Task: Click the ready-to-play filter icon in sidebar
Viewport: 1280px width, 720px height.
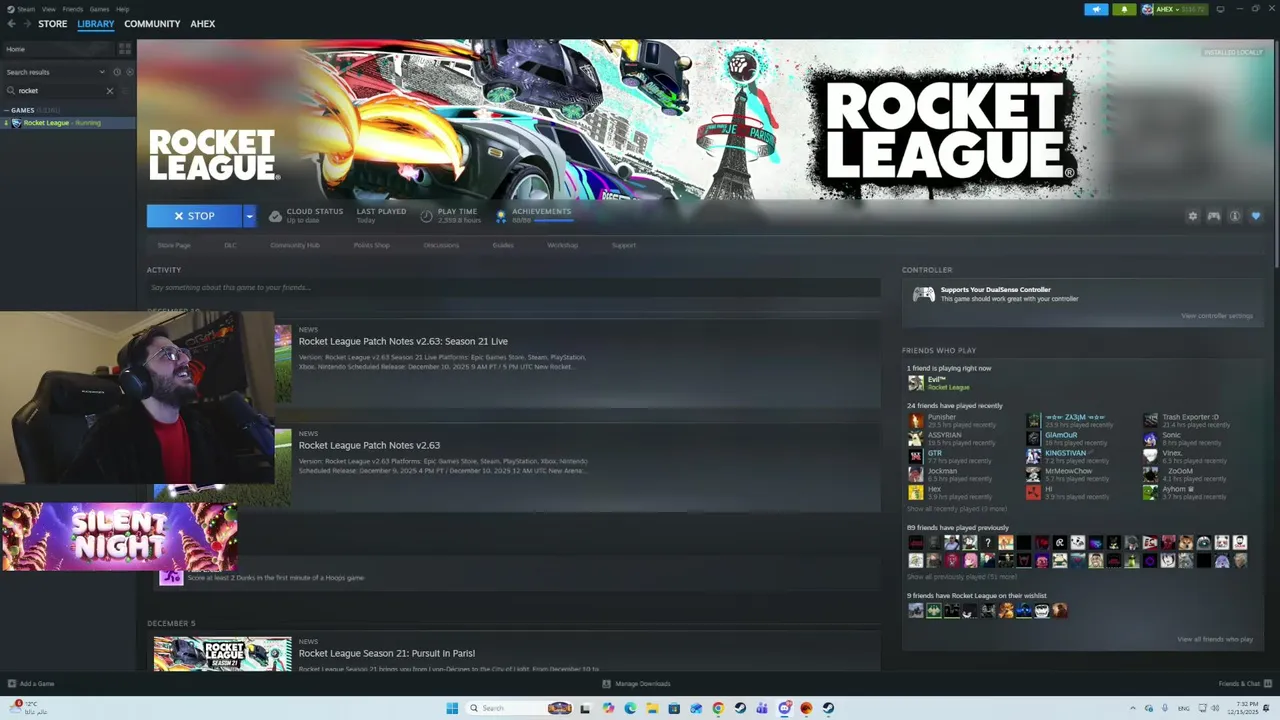Action: [x=128, y=72]
